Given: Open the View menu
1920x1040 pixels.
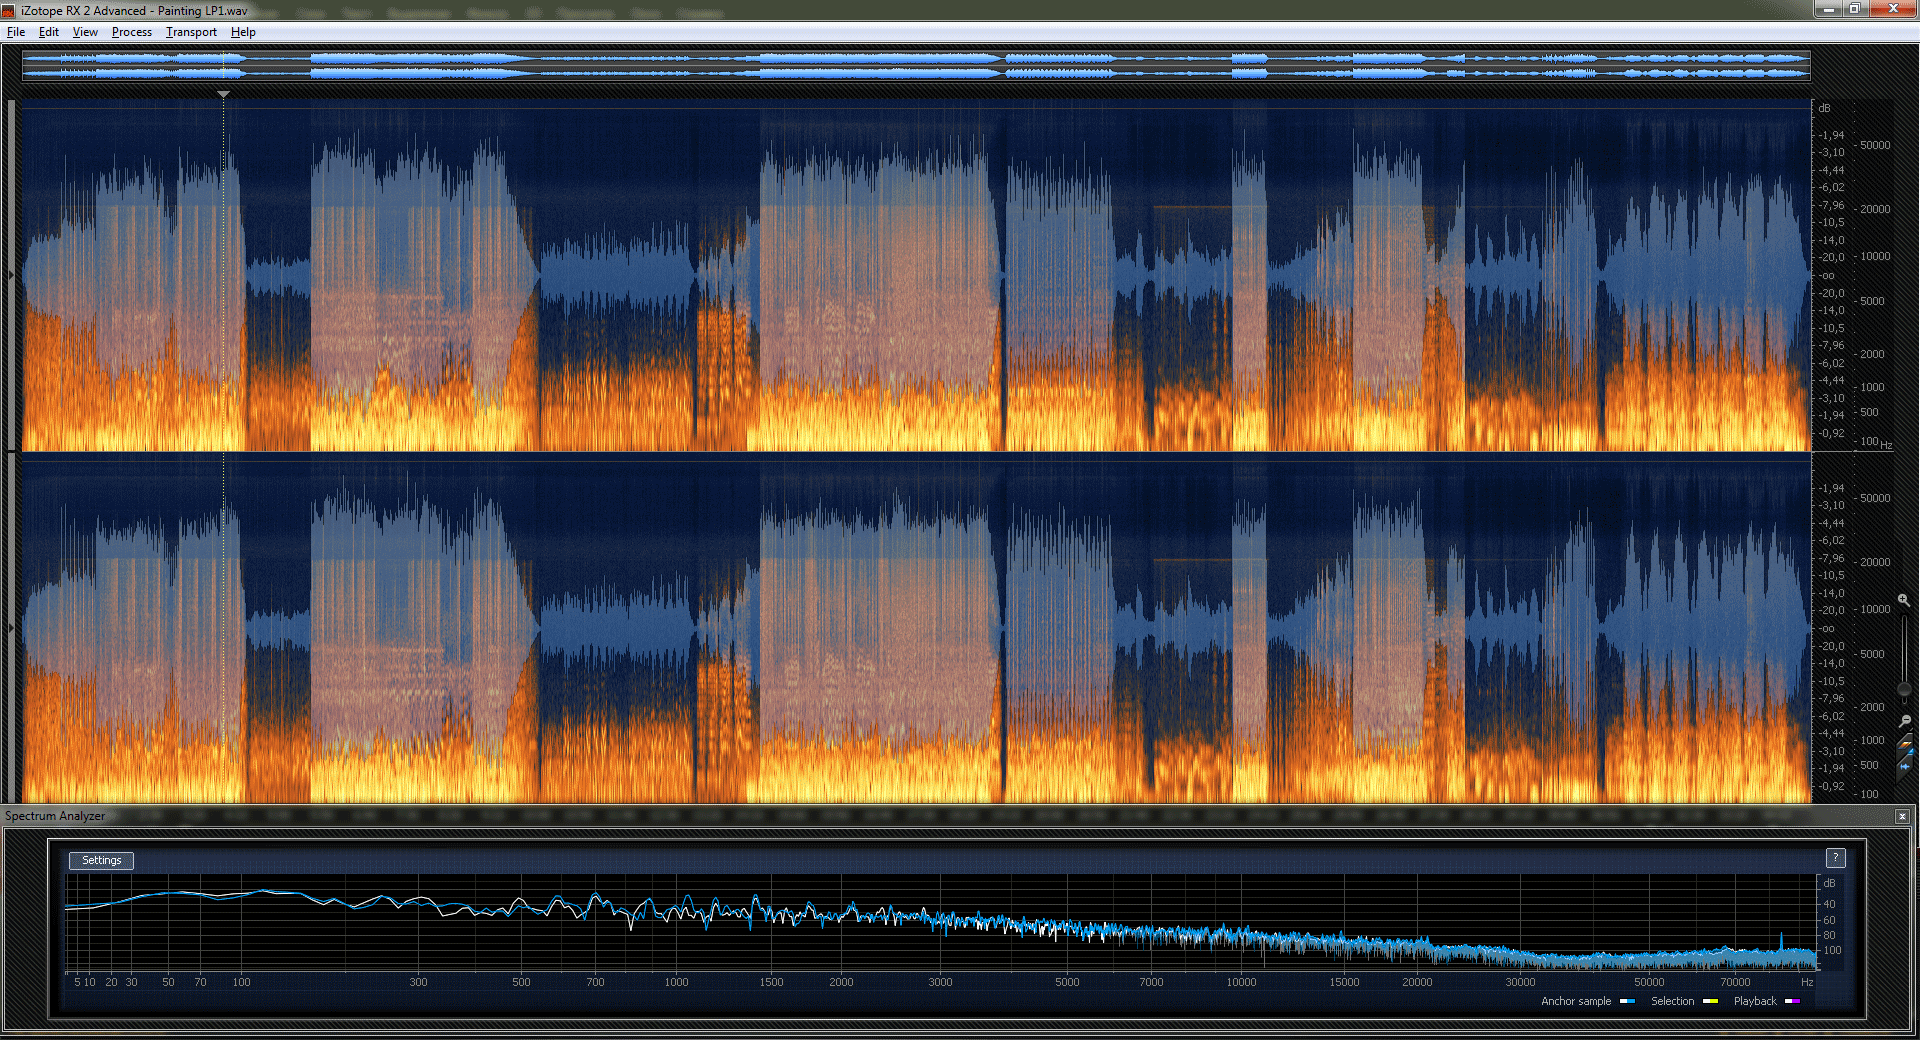Looking at the screenshot, I should 85,32.
